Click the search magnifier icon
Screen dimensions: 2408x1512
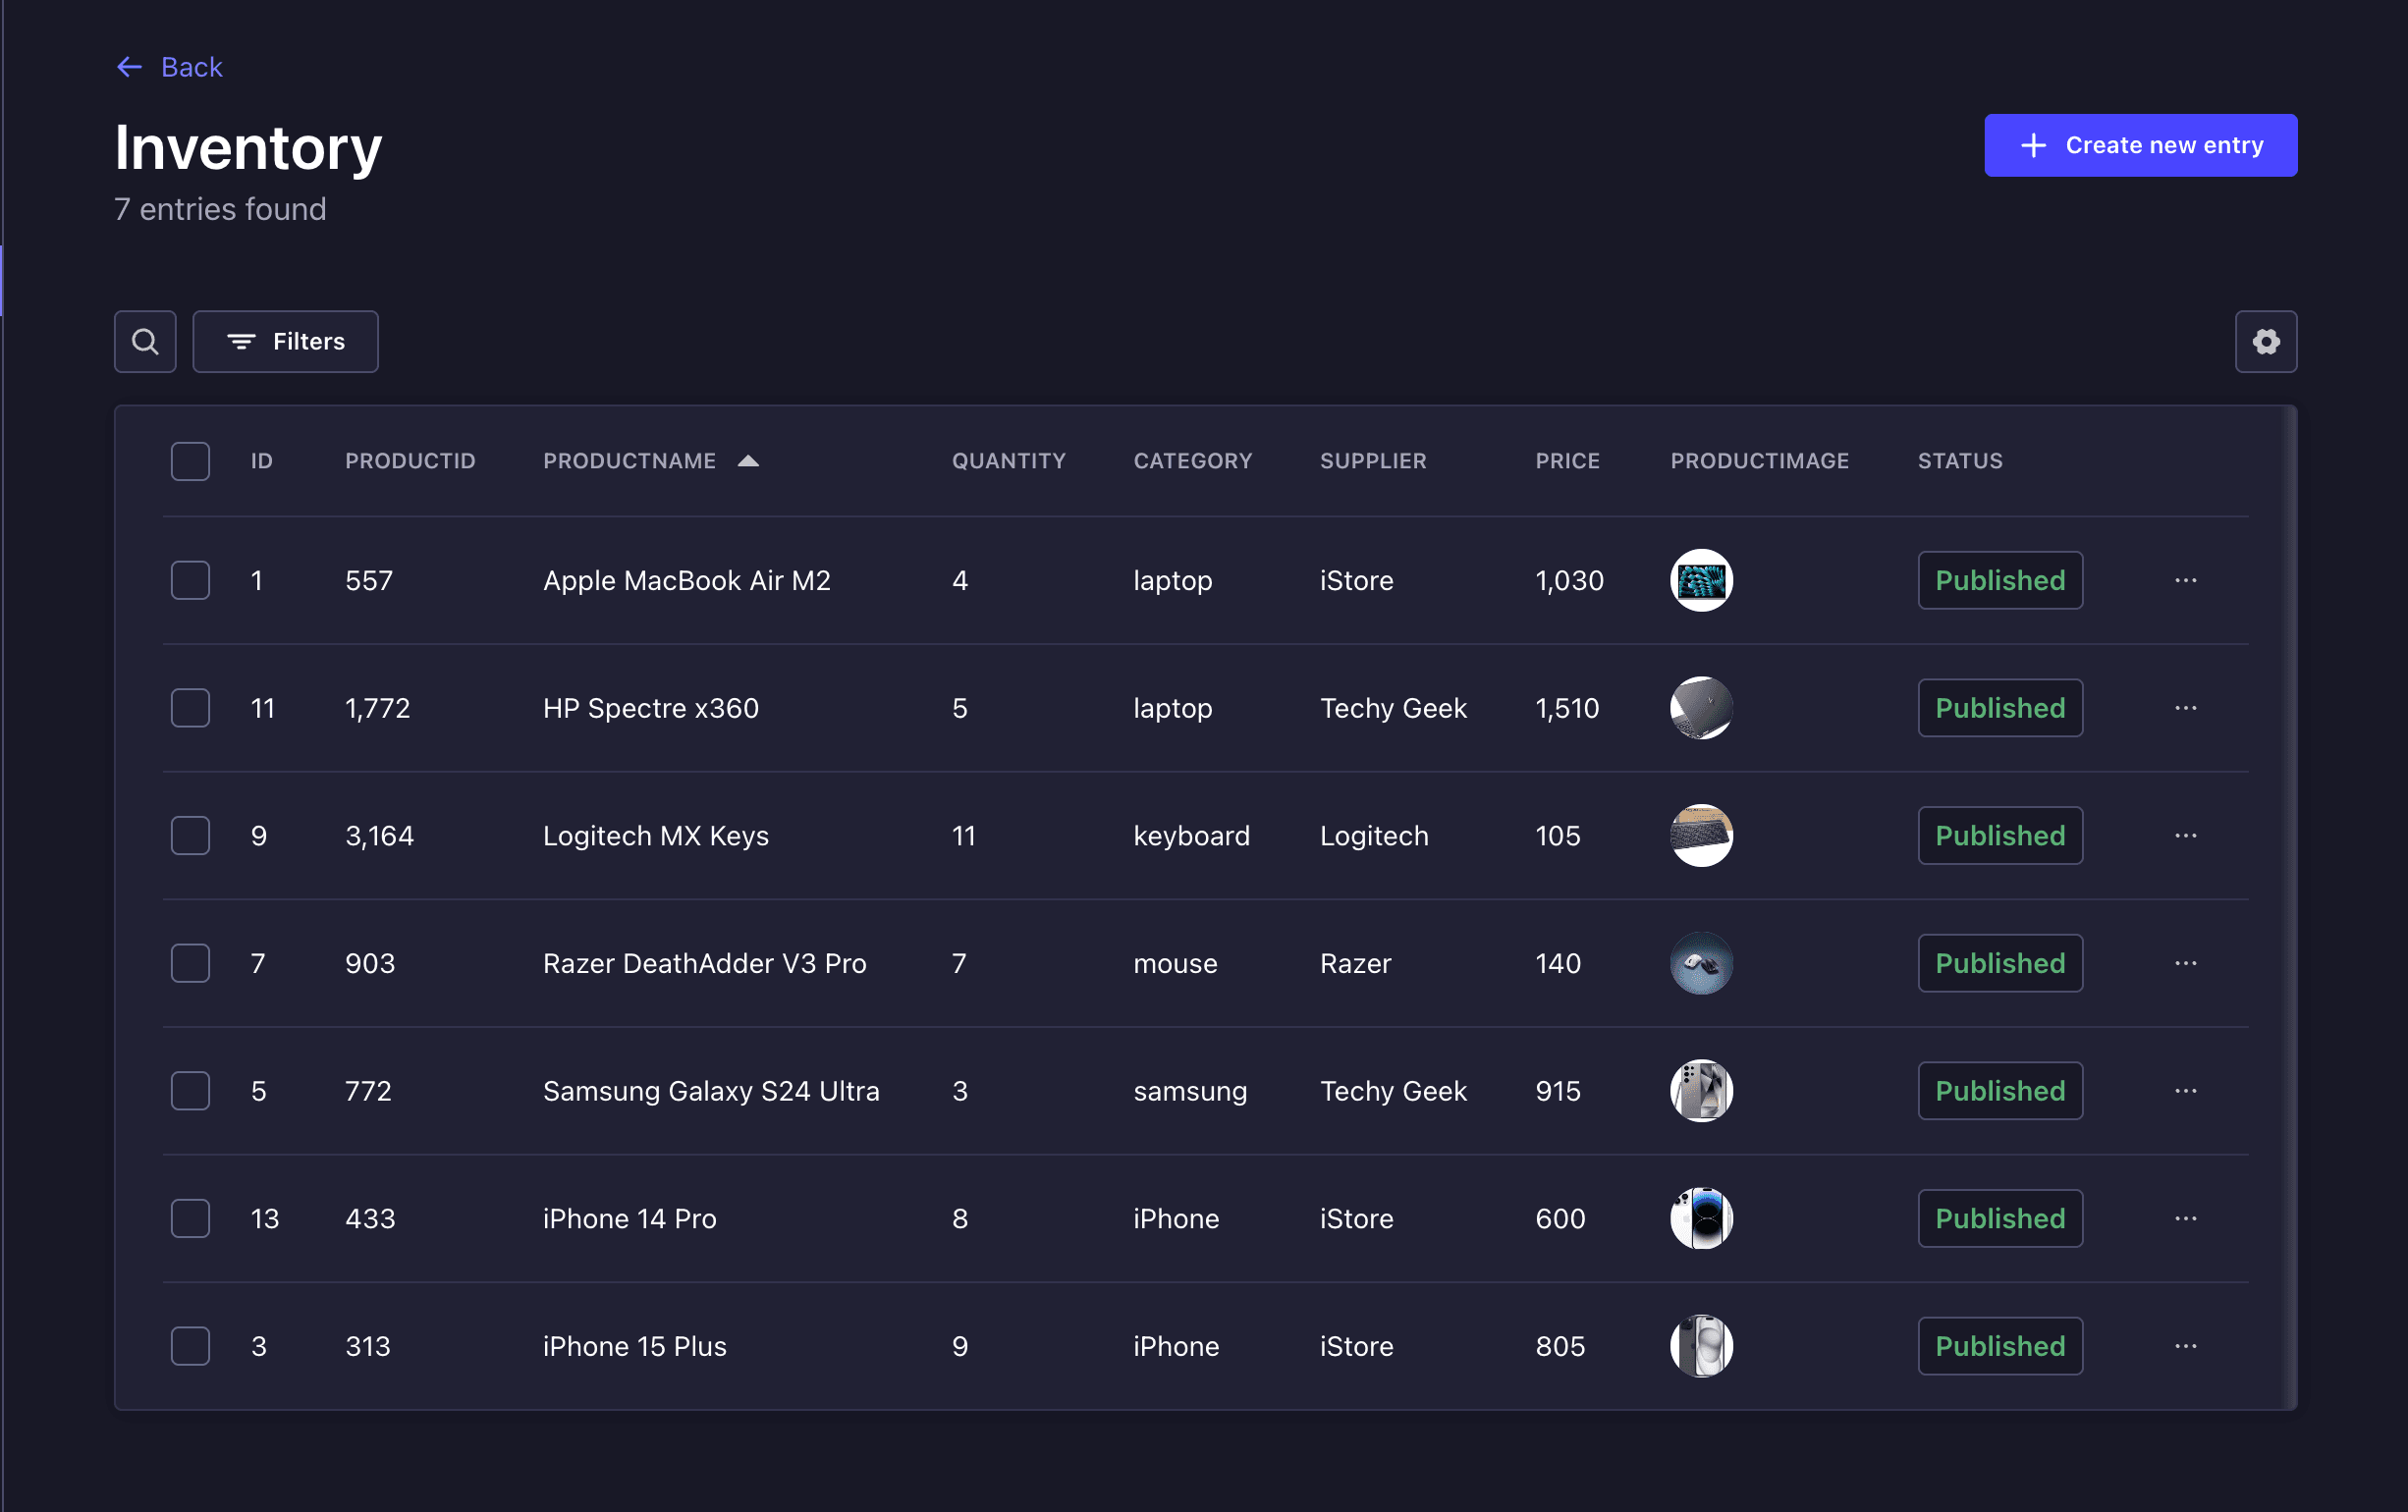(145, 342)
